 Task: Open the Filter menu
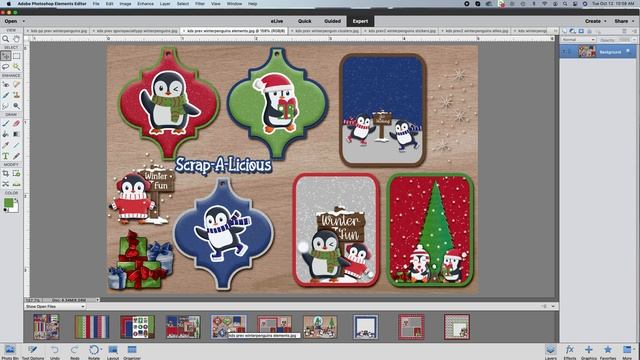click(200, 4)
